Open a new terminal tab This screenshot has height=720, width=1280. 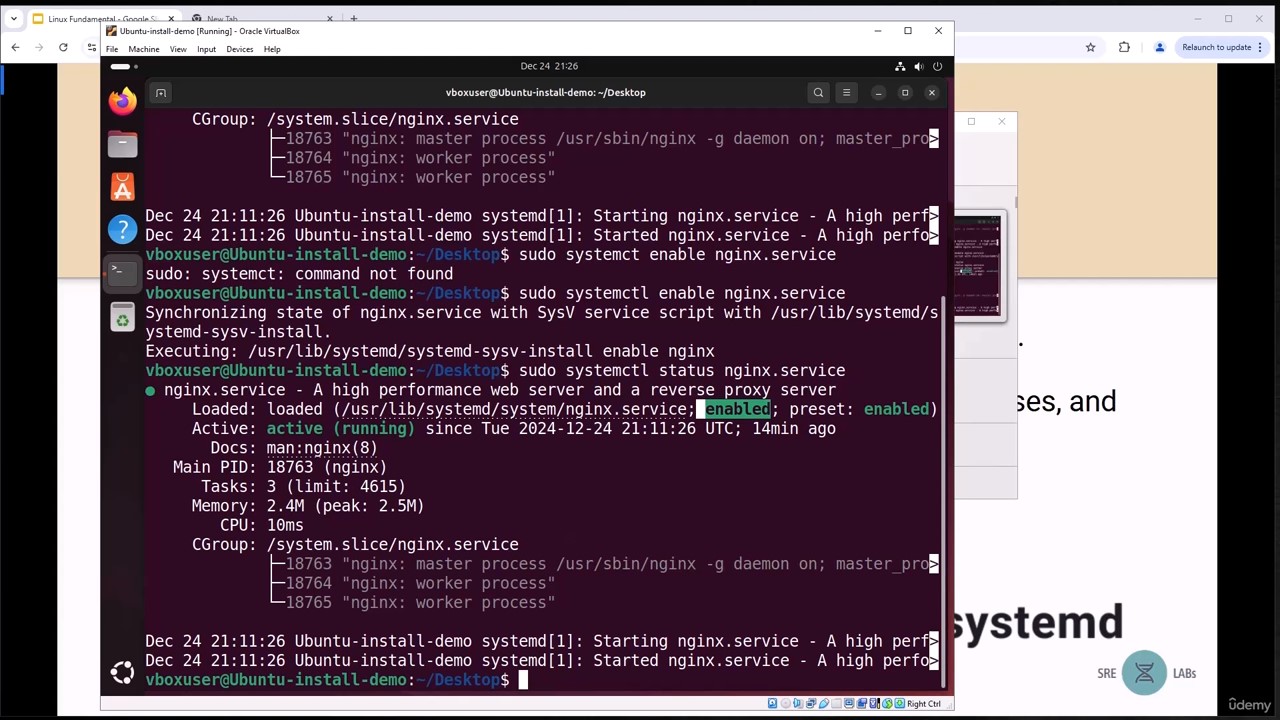pyautogui.click(x=160, y=92)
